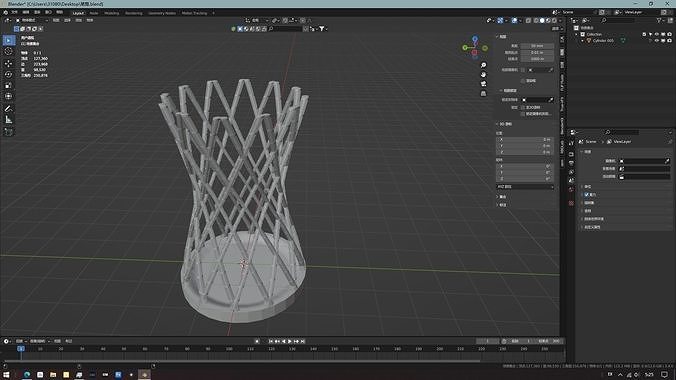Jump to the timeline end frame
This screenshot has height=380, width=676.
[303, 341]
